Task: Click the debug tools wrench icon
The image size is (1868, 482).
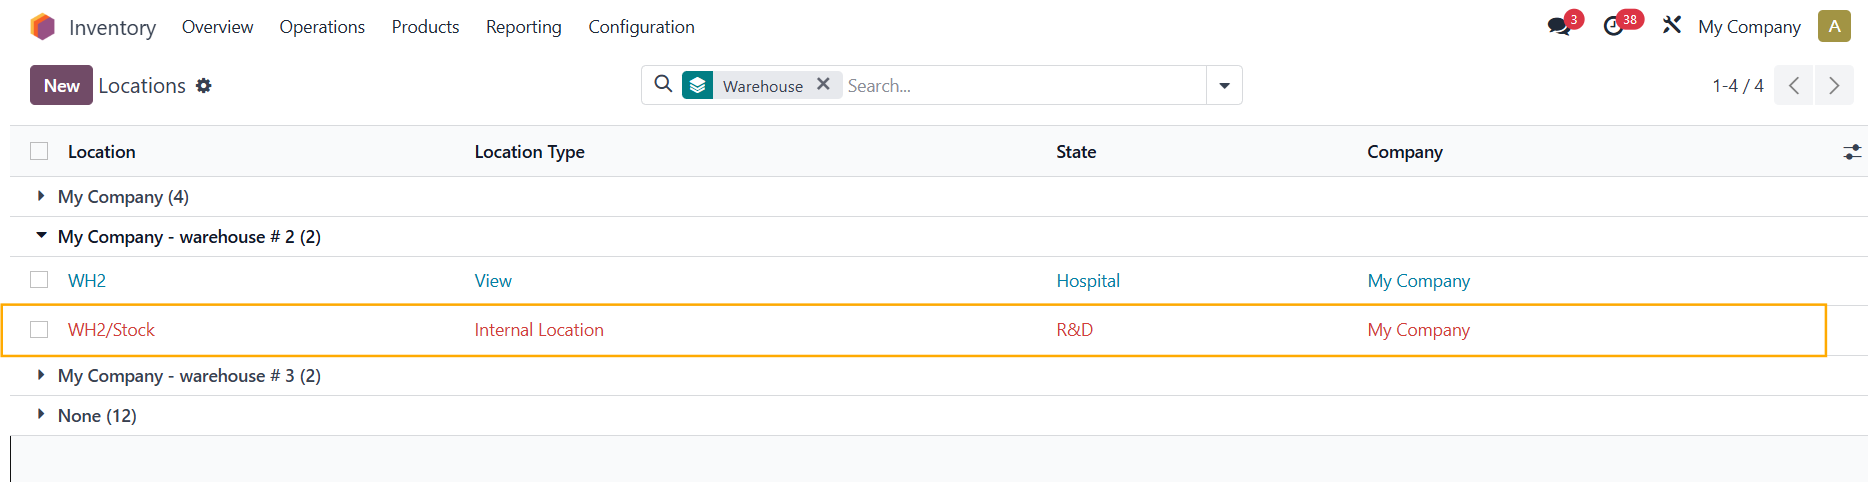Action: (x=1672, y=26)
